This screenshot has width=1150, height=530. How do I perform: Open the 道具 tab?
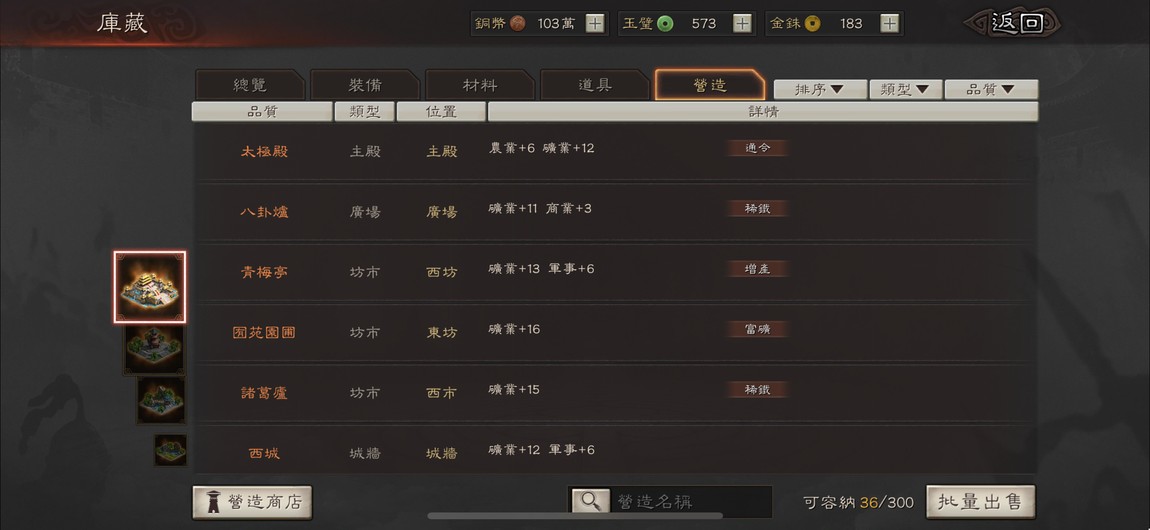[x=595, y=85]
